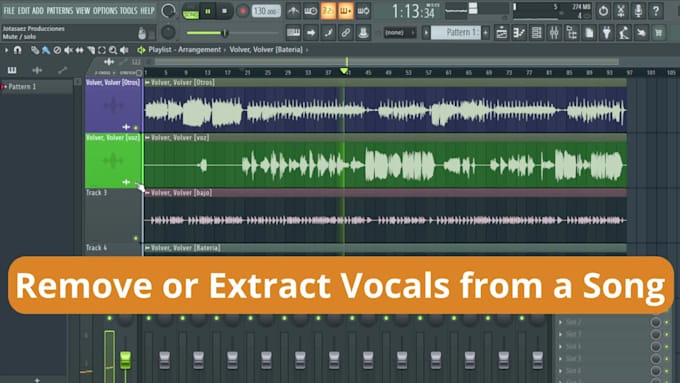
Task: Open pattern menu arrow left of Pattern 1
Action: pyautogui.click(x=426, y=33)
